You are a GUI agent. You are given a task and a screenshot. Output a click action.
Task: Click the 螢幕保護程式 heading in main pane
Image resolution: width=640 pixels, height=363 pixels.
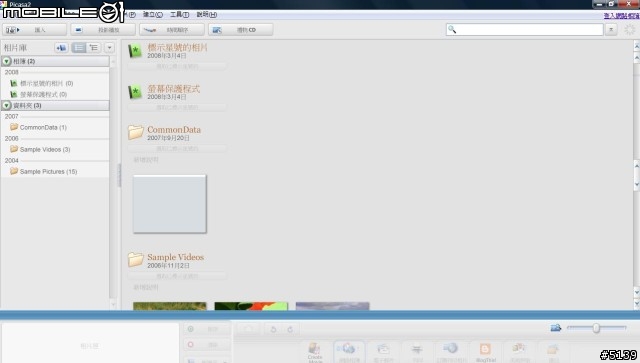click(174, 89)
